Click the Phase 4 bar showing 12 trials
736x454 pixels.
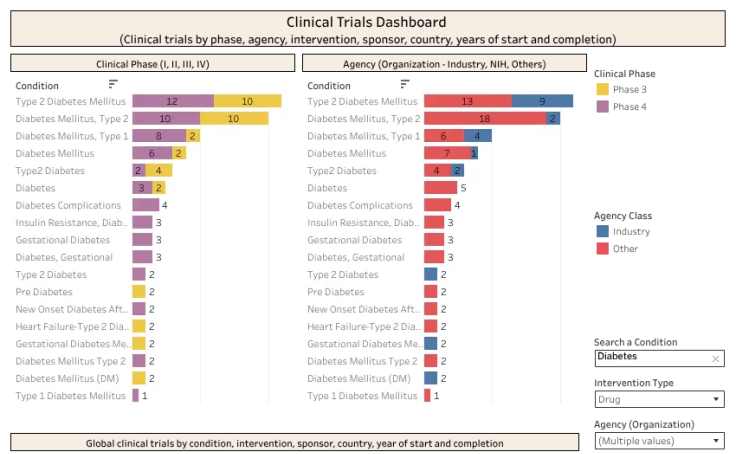tap(173, 101)
